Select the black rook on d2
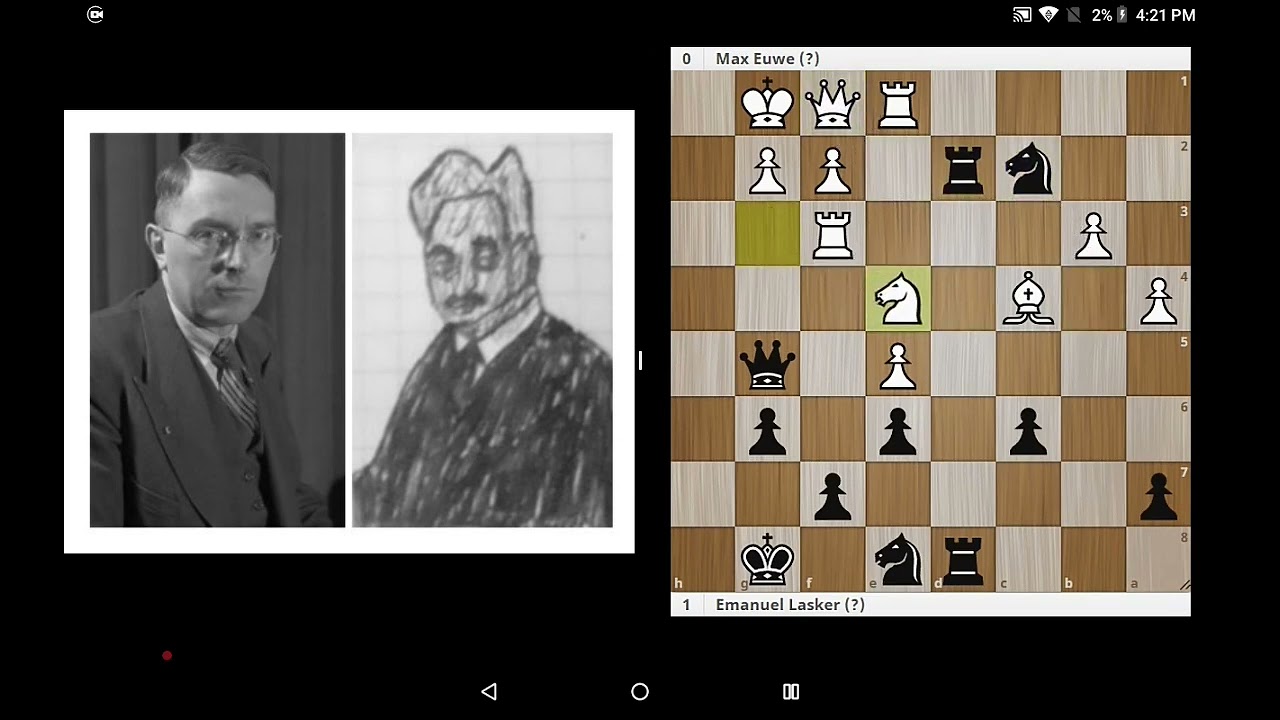The image size is (1280, 720). point(963,168)
